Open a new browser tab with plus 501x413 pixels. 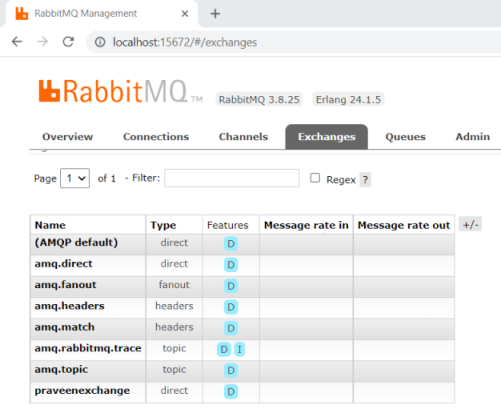(x=215, y=14)
